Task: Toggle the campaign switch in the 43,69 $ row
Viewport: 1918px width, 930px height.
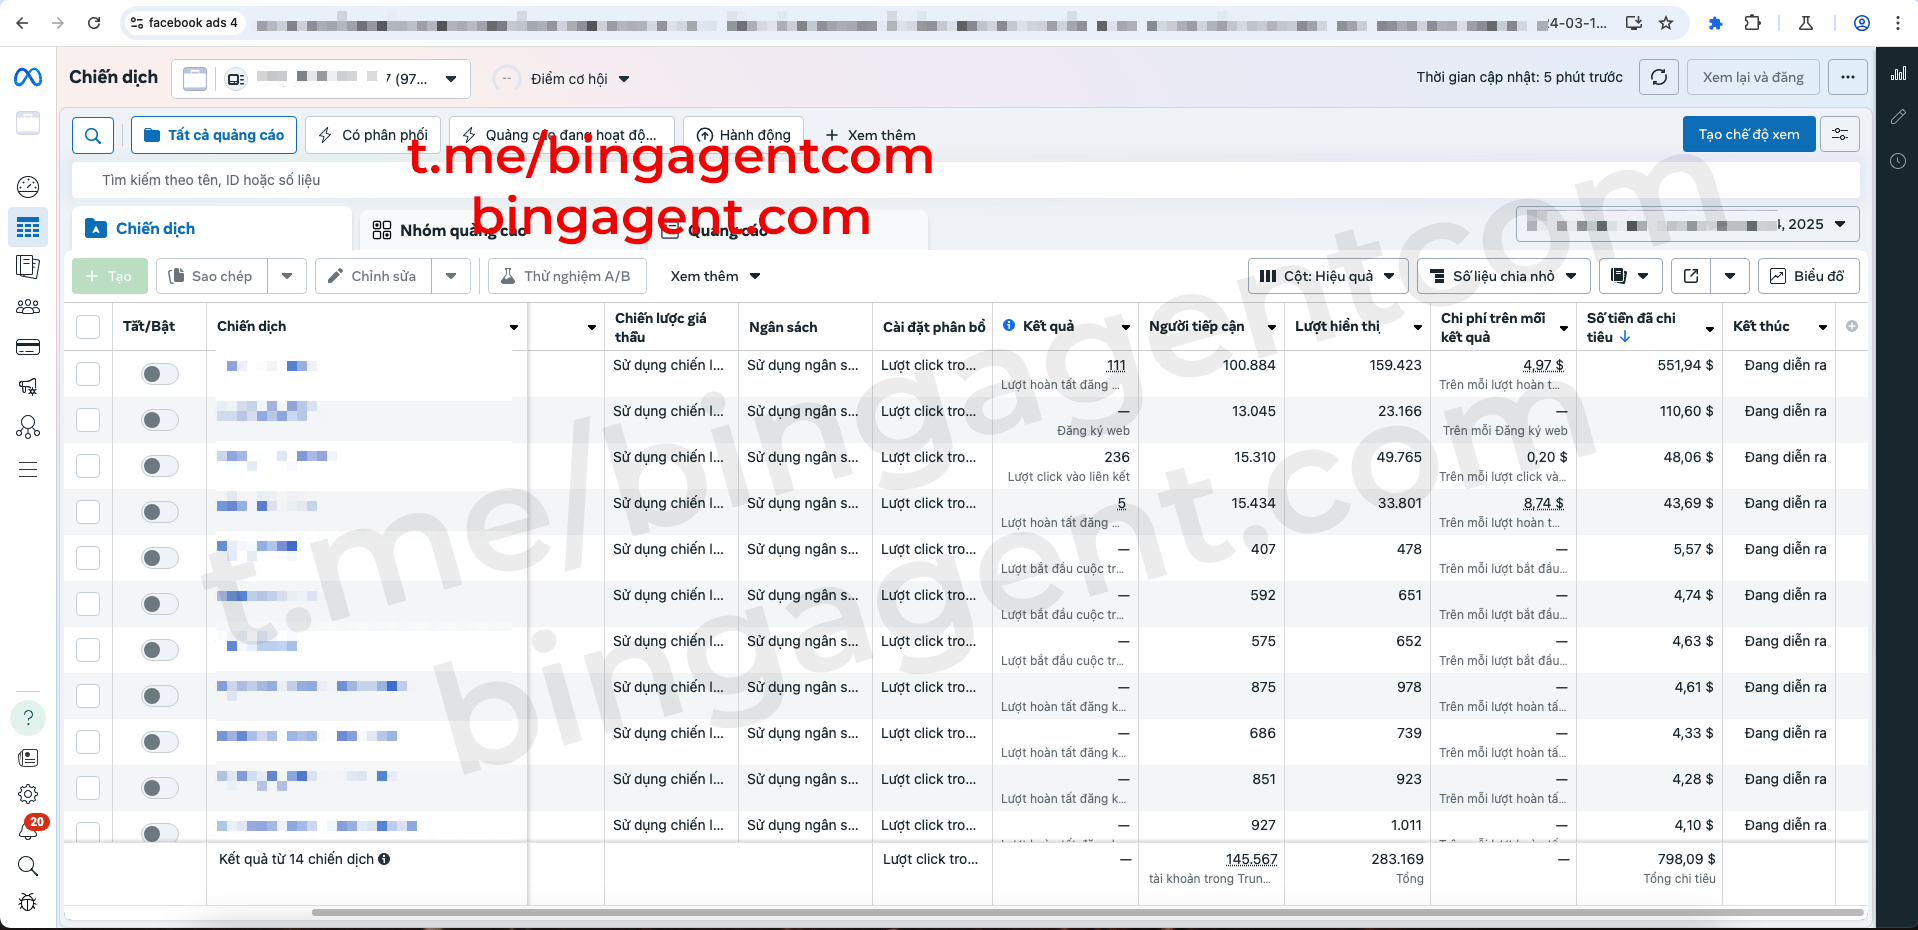Action: [x=159, y=512]
